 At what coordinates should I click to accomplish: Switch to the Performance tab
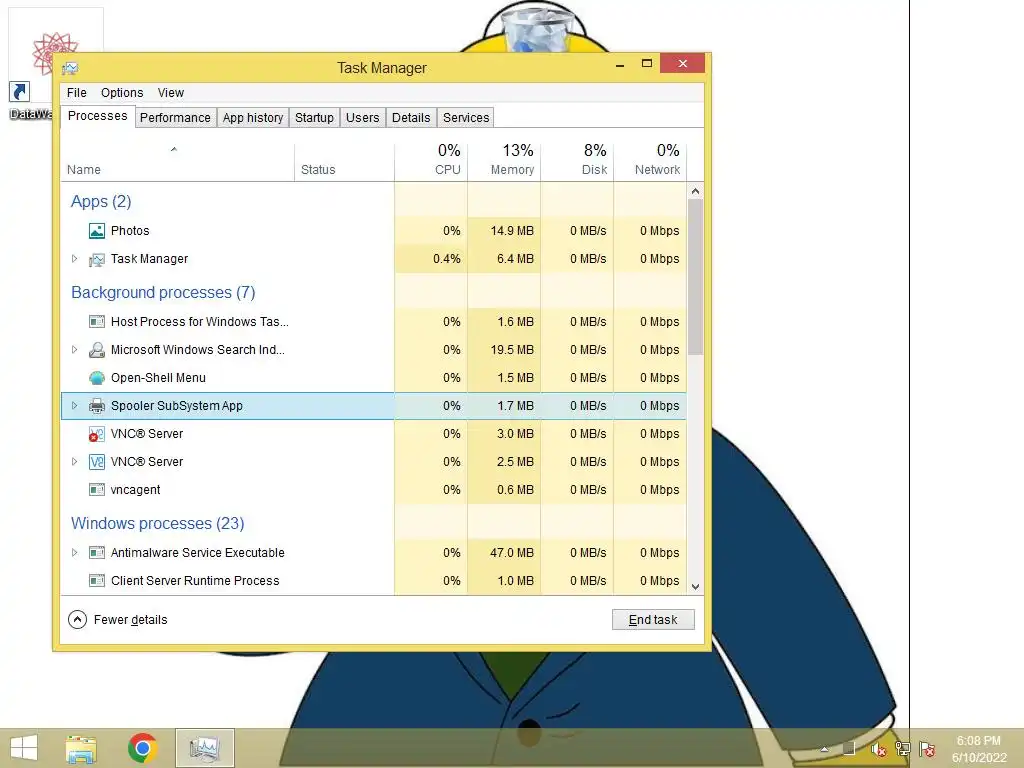coord(175,118)
